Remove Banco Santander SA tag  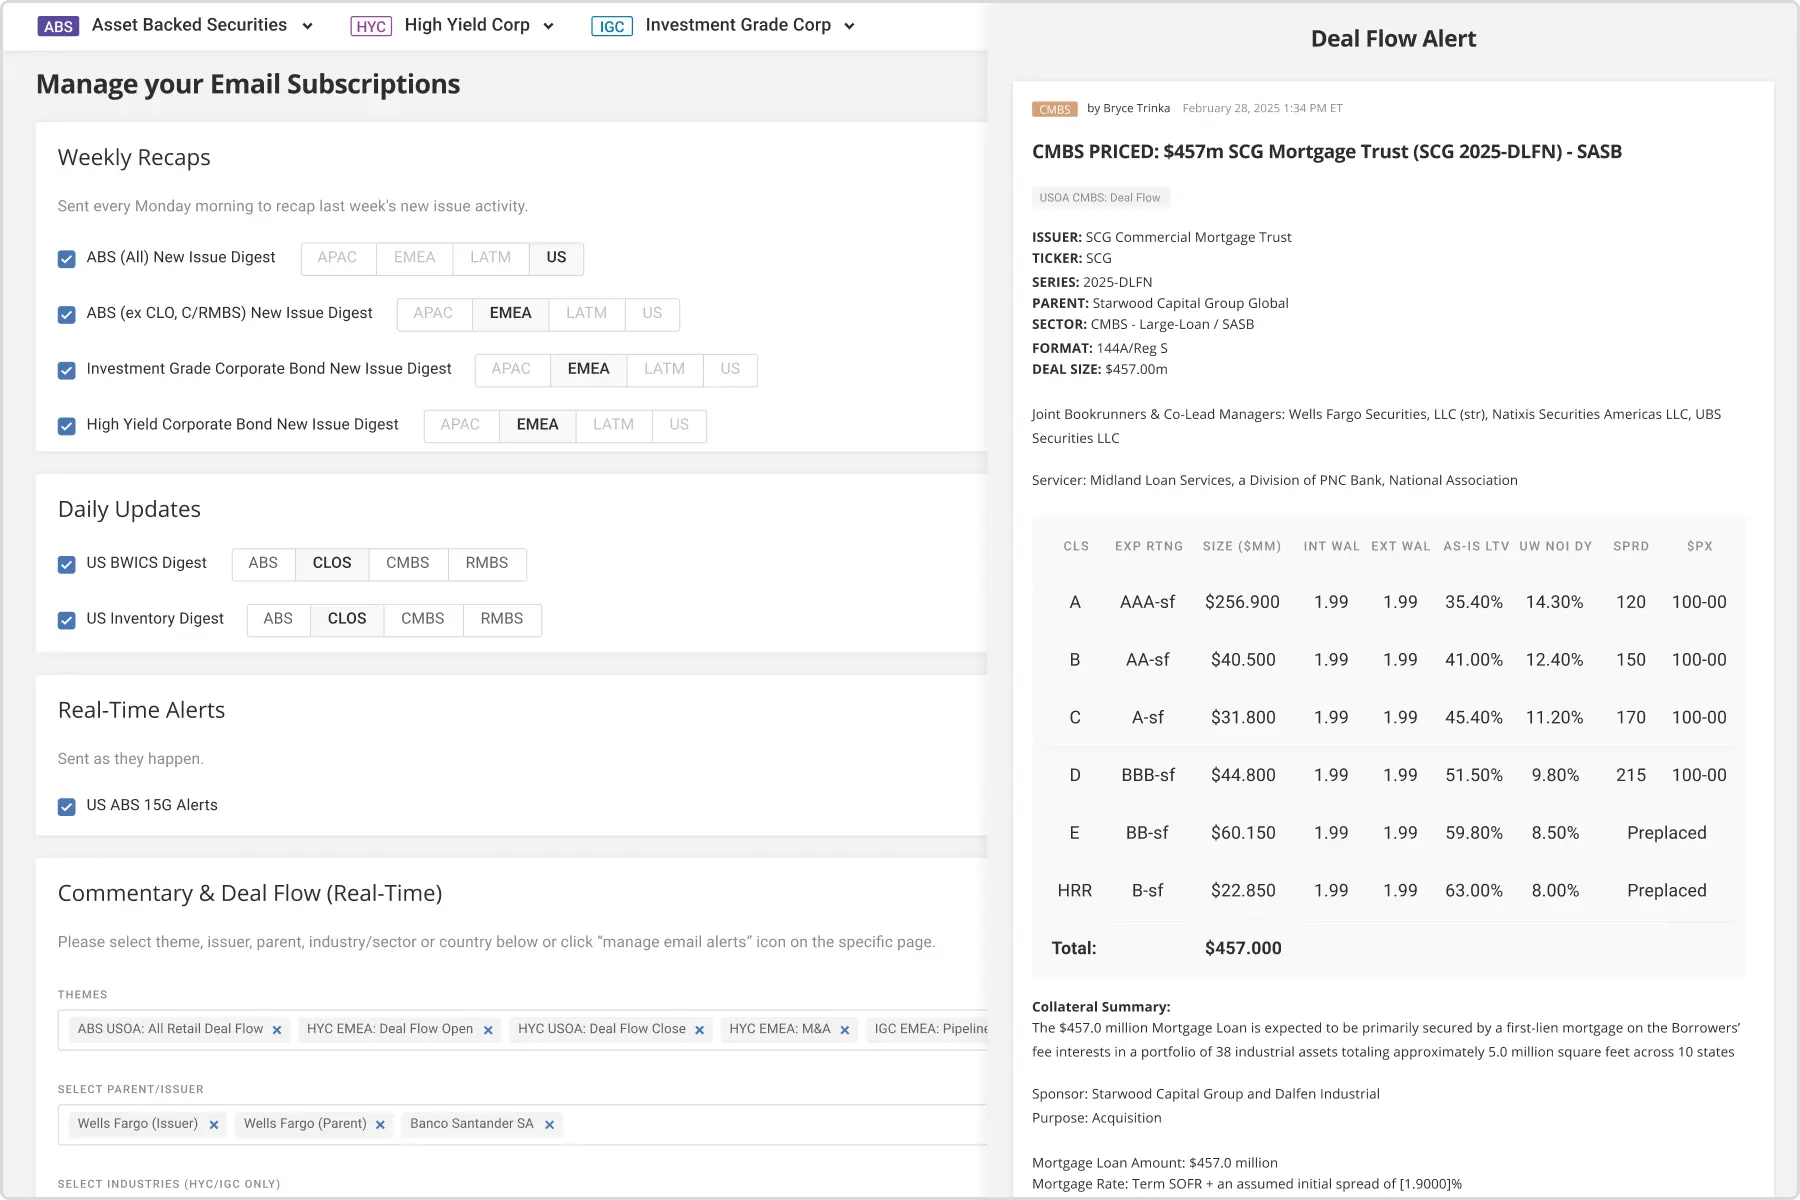point(549,1125)
